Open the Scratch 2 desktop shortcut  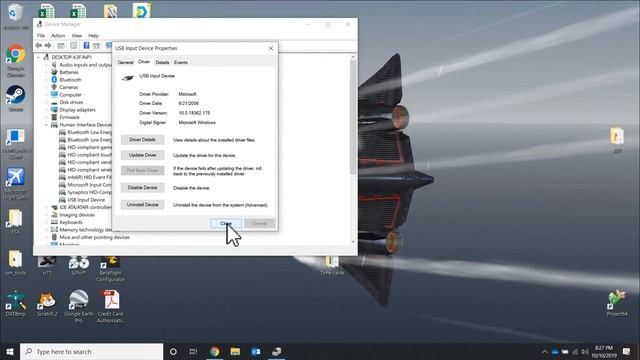[x=47, y=304]
